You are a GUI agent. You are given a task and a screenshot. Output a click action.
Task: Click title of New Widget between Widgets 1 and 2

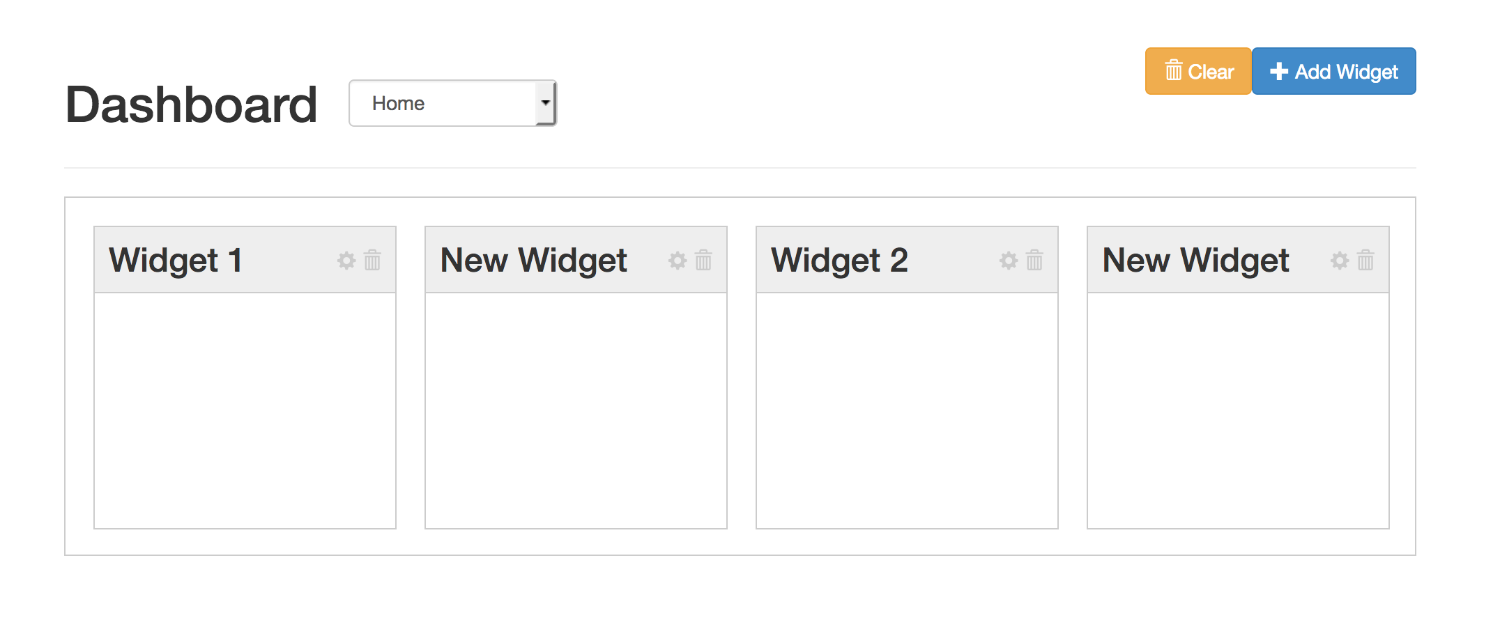pos(533,261)
